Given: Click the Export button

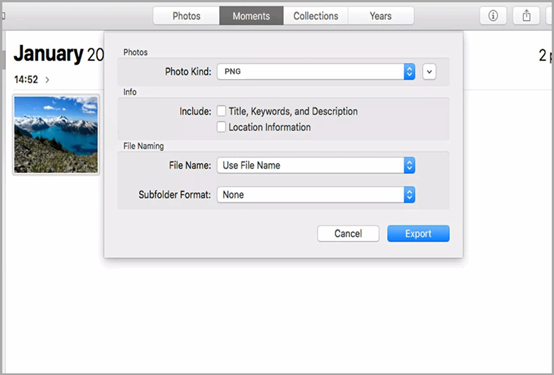Looking at the screenshot, I should 418,234.
